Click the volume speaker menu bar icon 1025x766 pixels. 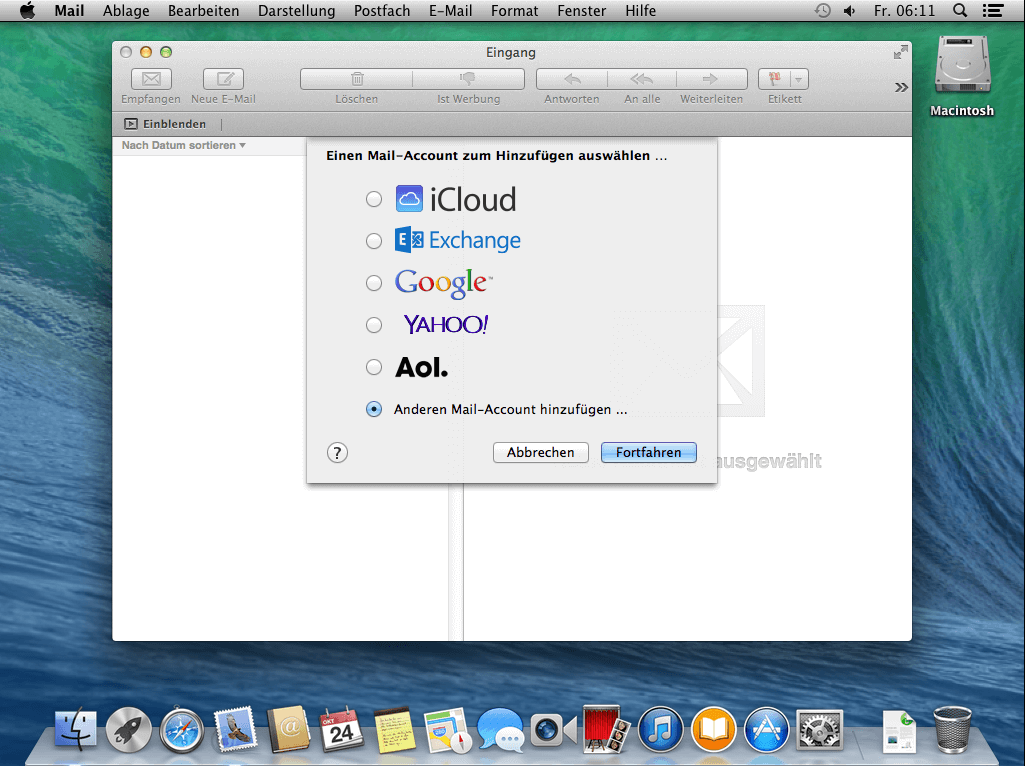[850, 10]
